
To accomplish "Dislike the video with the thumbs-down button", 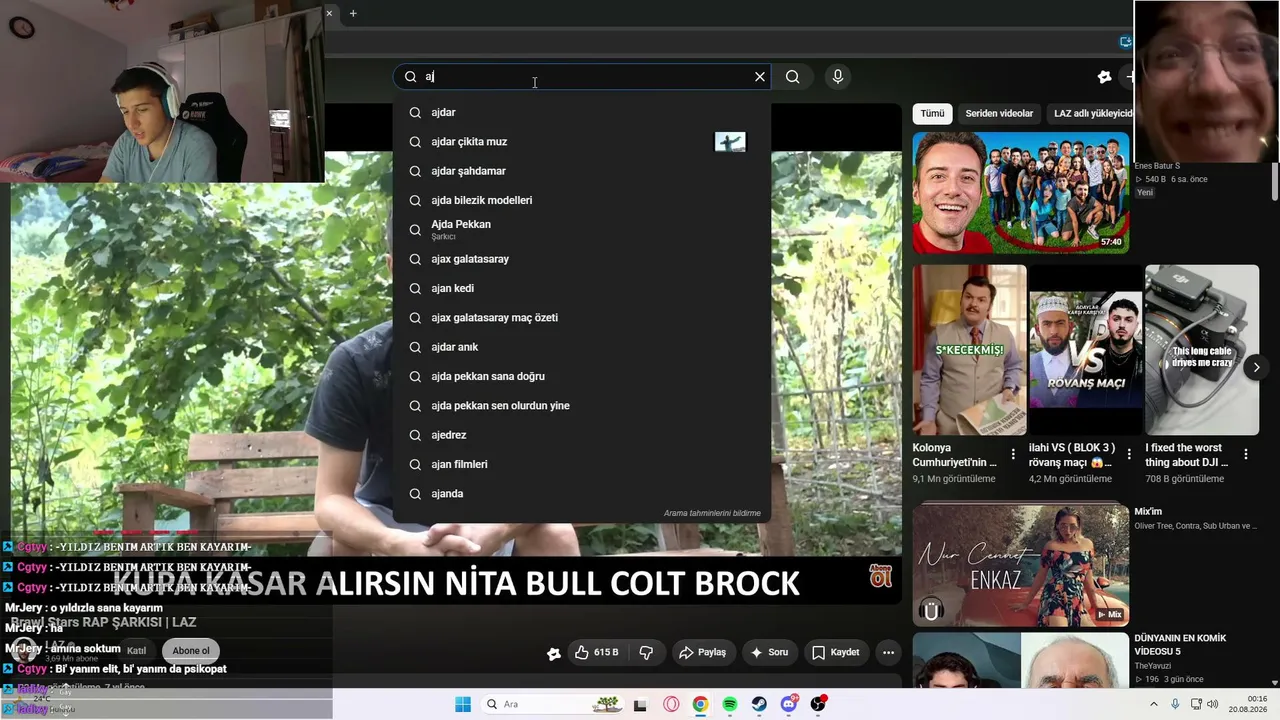I will pos(646,653).
